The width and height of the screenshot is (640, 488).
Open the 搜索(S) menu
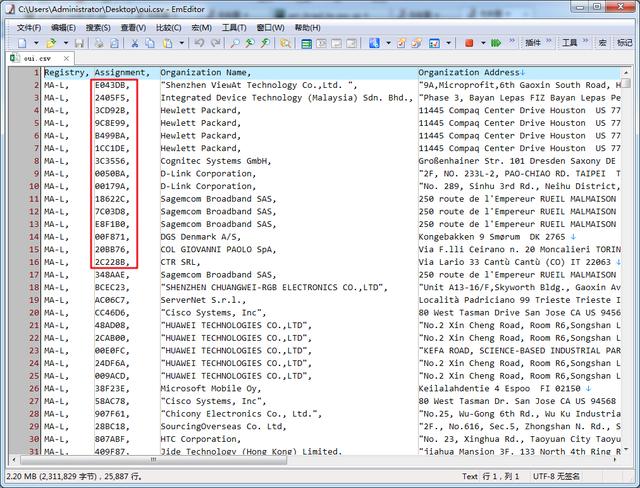tap(98, 28)
